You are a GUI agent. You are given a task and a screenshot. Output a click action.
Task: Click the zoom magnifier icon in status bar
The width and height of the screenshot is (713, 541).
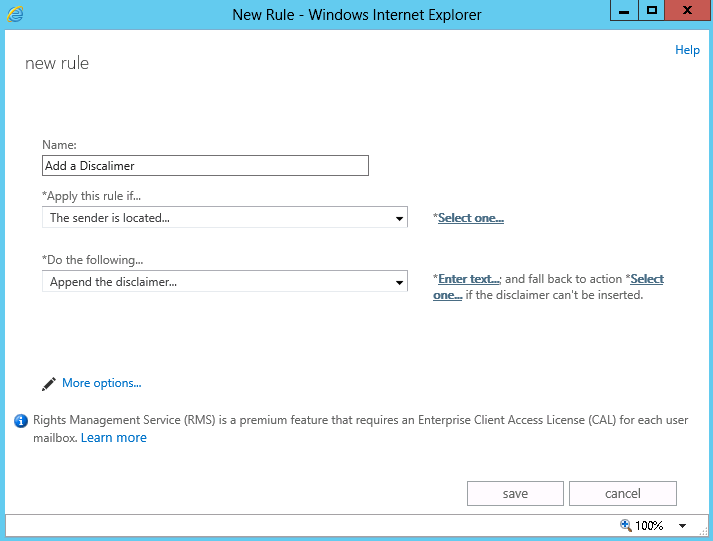pos(626,525)
